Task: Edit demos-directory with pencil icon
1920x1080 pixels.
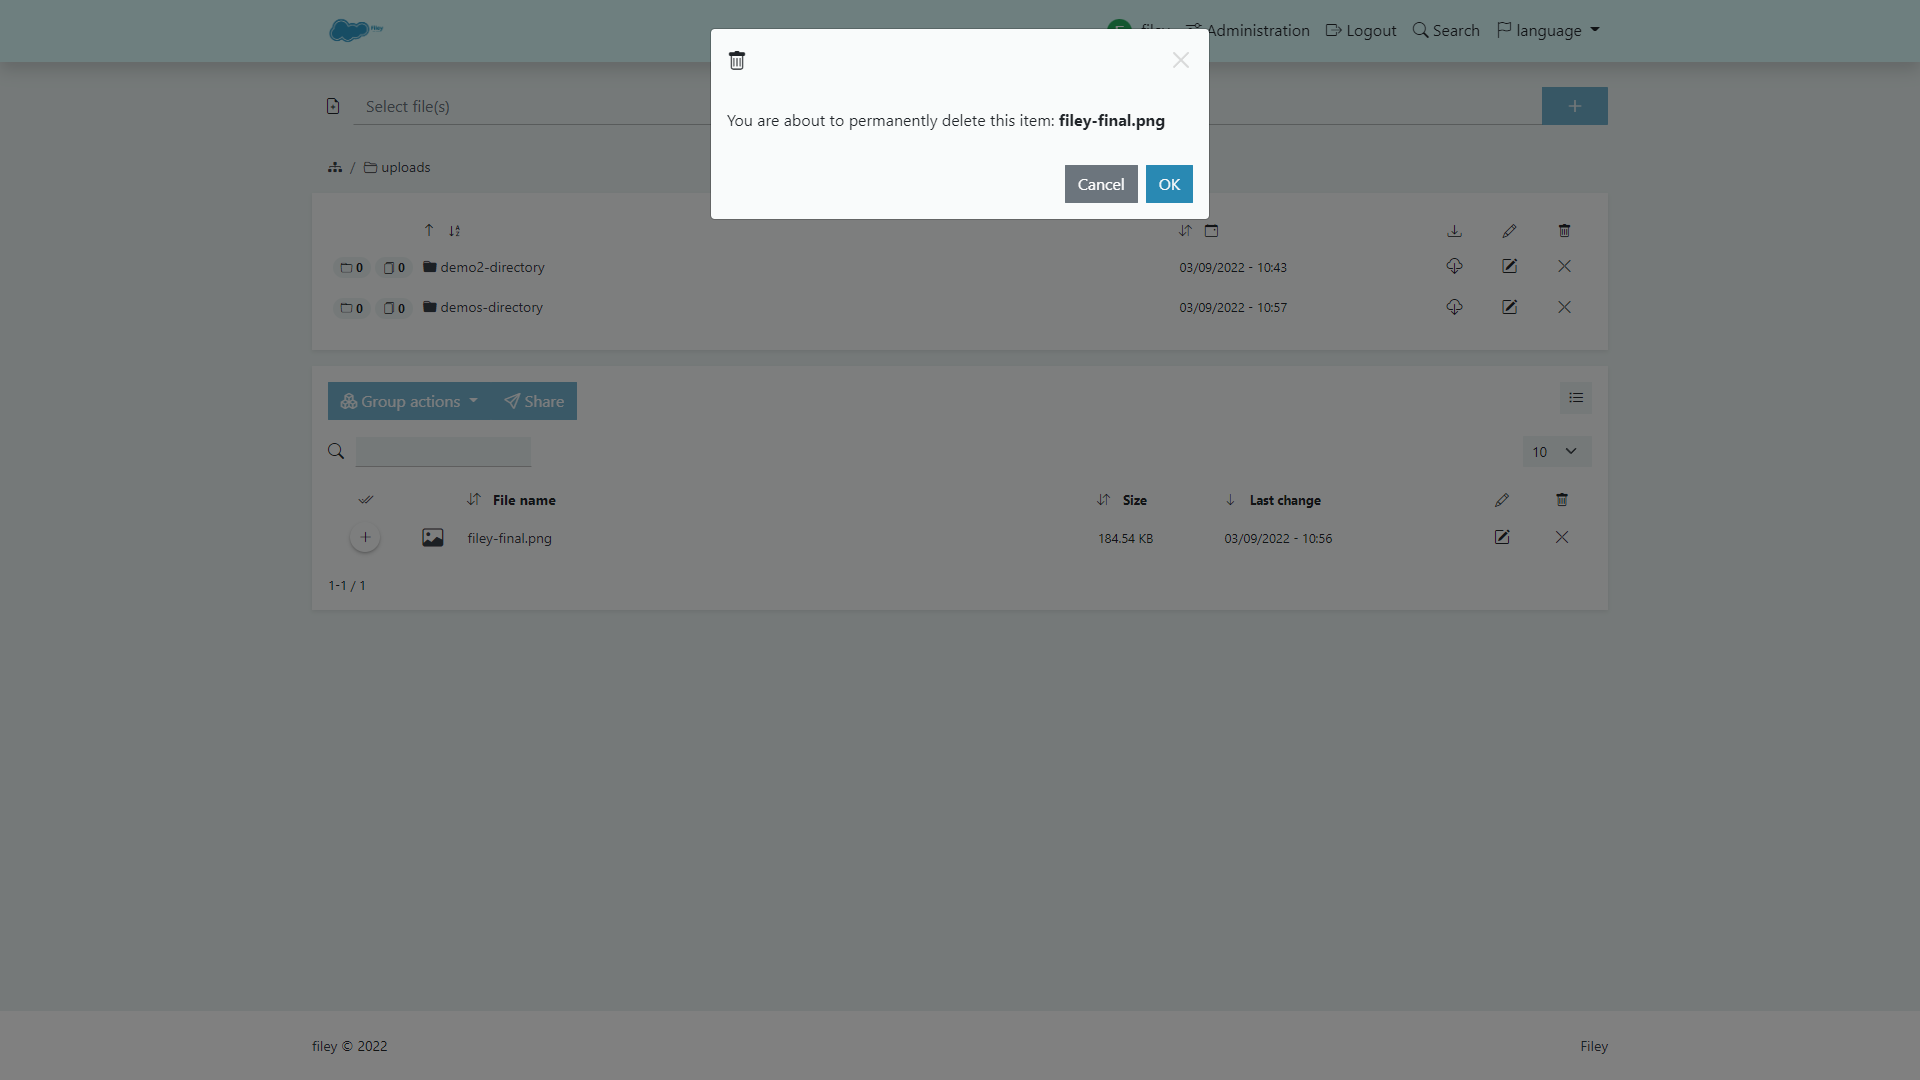Action: [1509, 307]
